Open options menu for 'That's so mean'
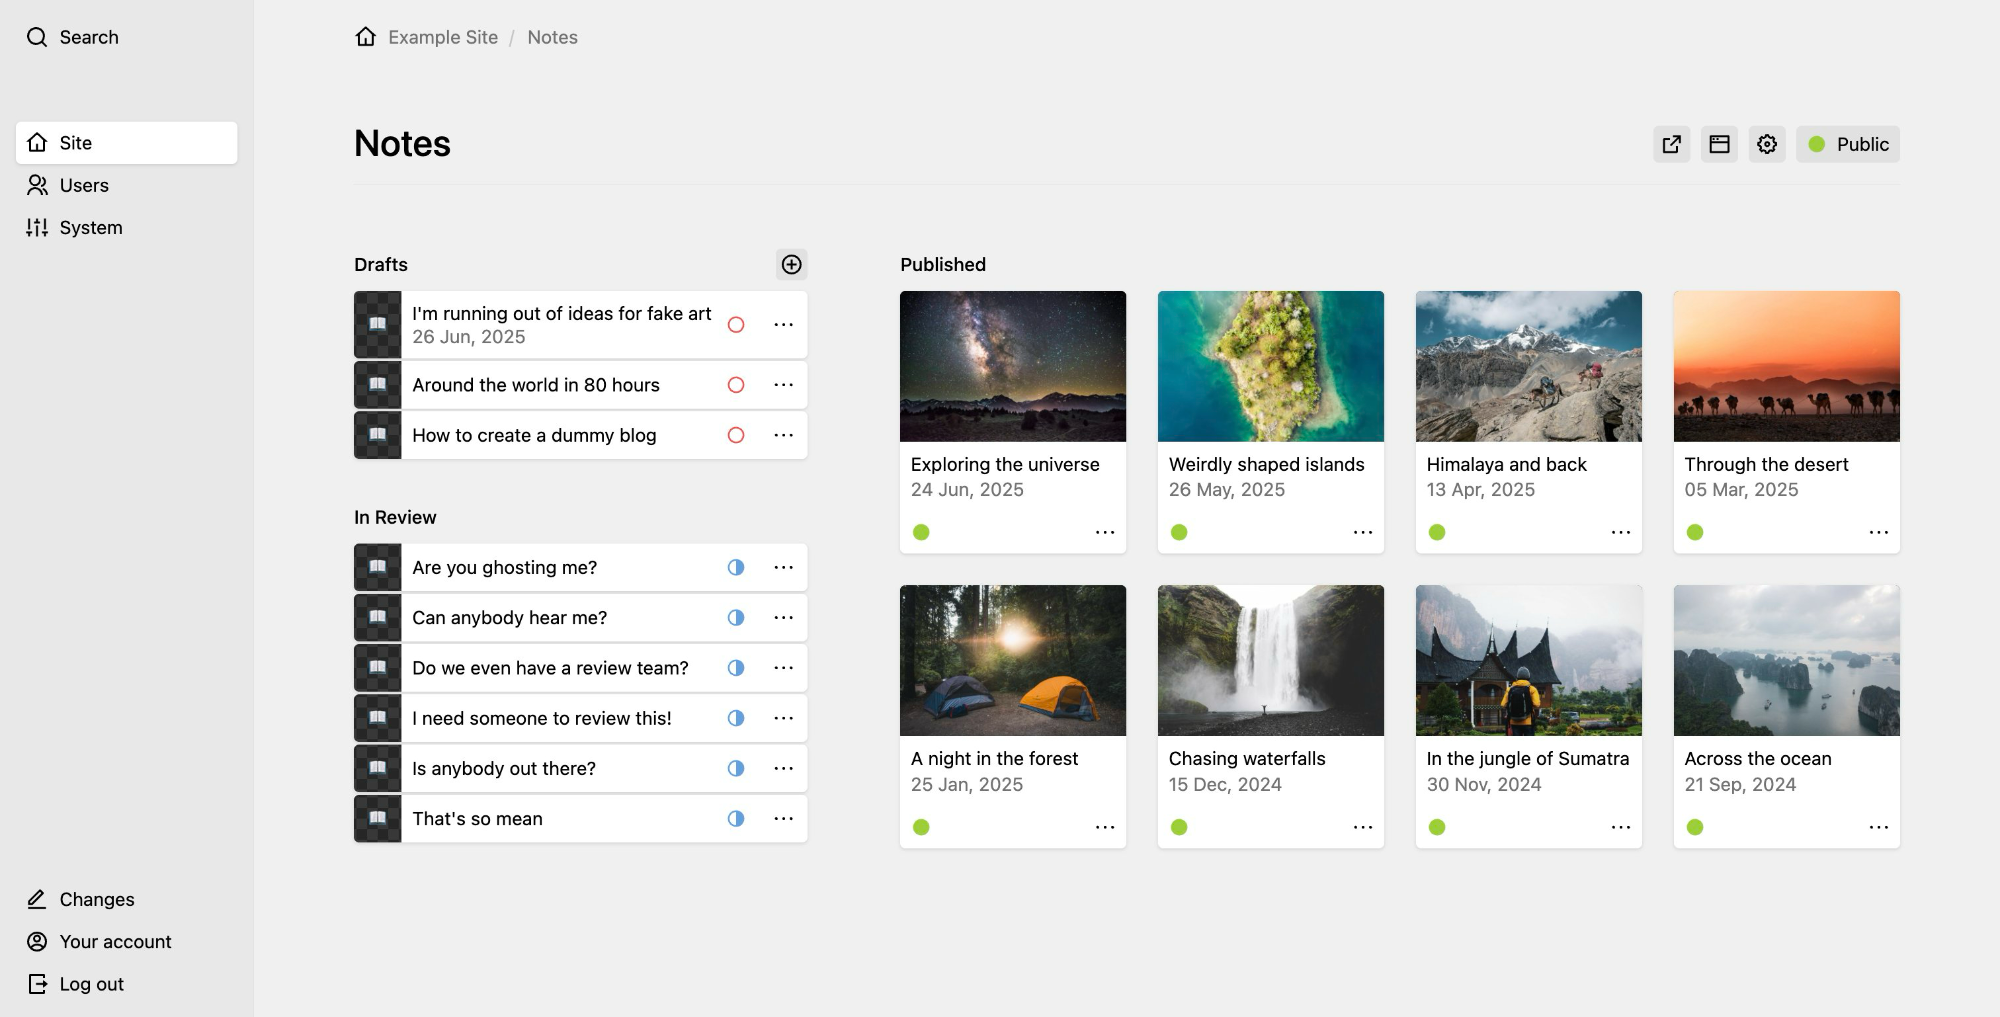This screenshot has height=1017, width=2000. pyautogui.click(x=784, y=818)
